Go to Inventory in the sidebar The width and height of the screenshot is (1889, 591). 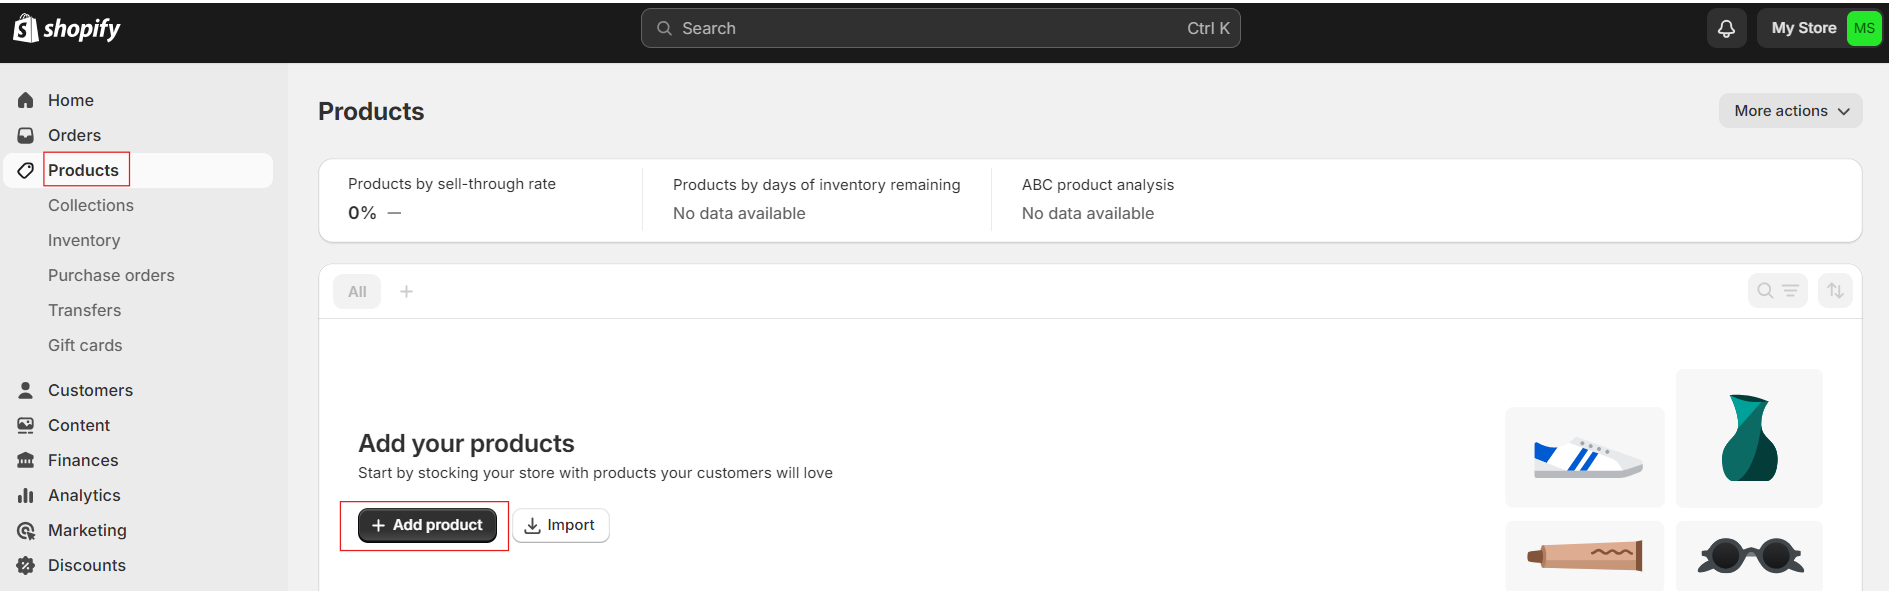(84, 240)
